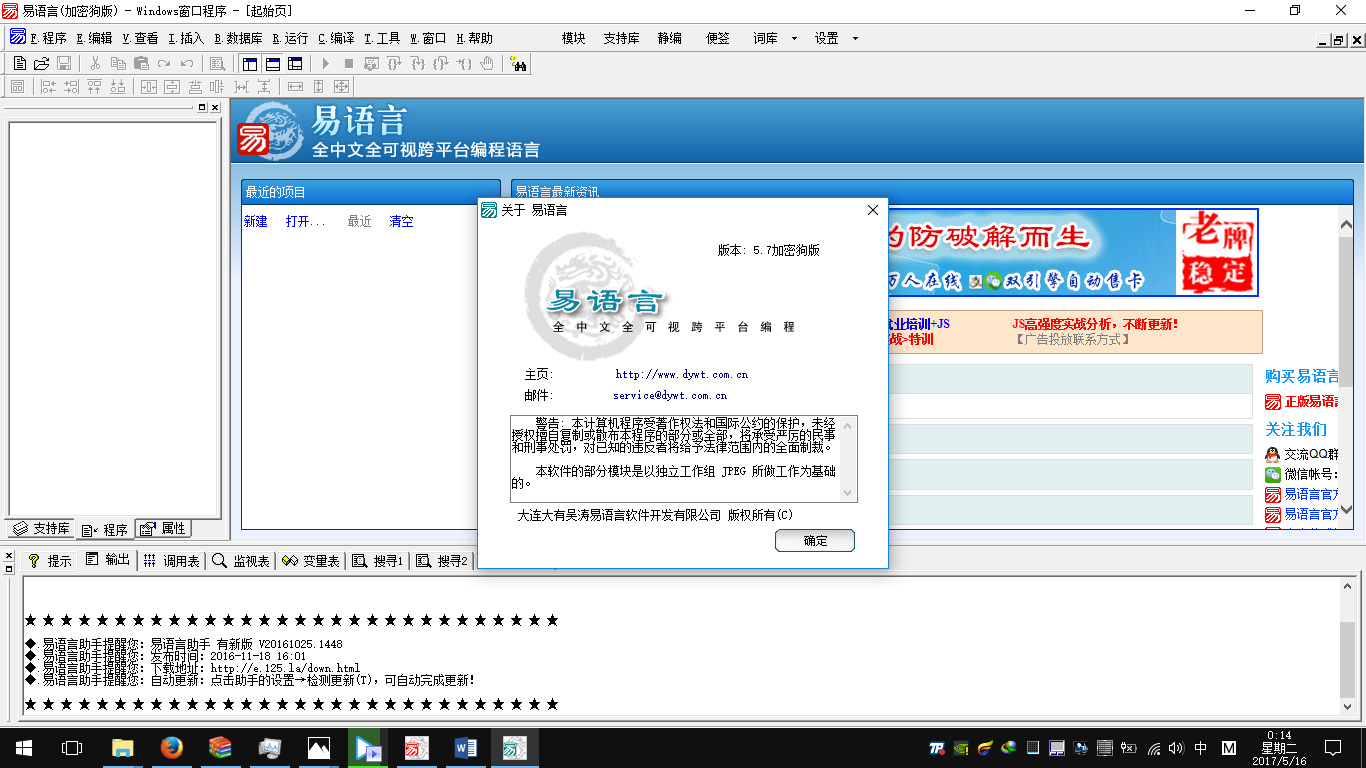1366x768 pixels.
Task: Toggle the bottom status panel display icon
Action: pos(272,63)
